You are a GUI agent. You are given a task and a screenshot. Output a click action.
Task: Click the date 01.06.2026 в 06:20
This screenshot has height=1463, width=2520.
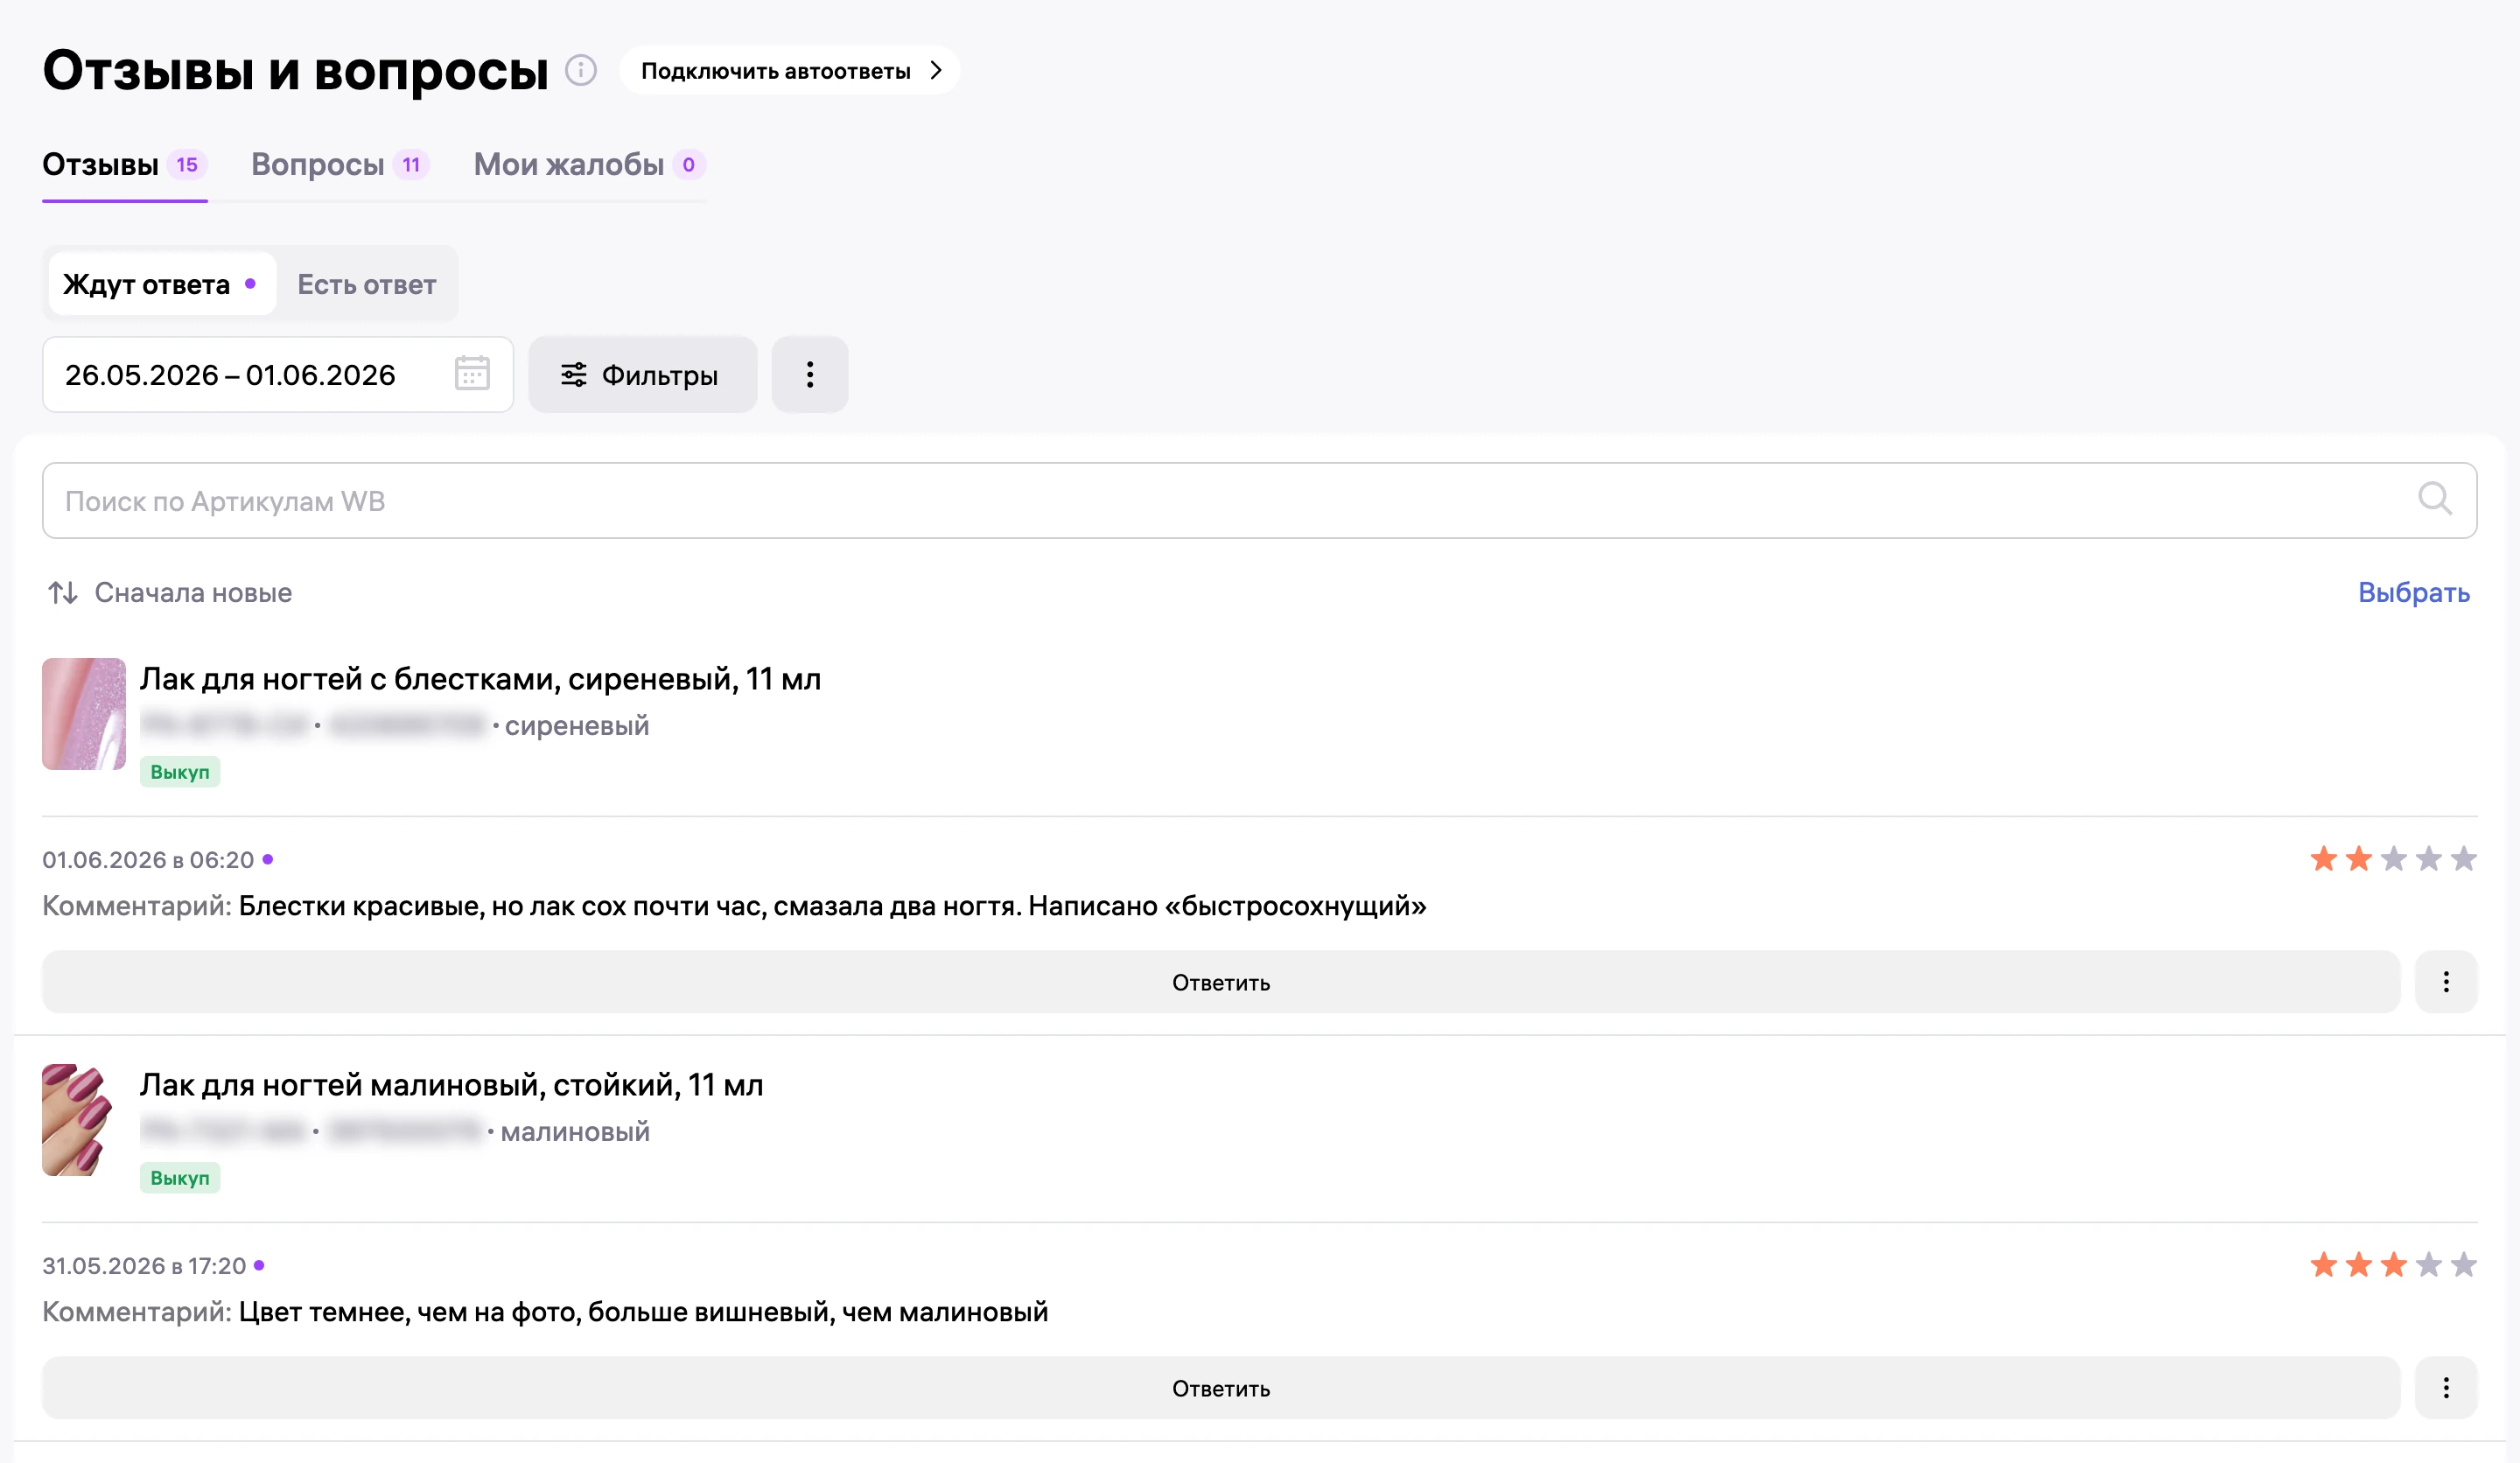pyautogui.click(x=148, y=860)
